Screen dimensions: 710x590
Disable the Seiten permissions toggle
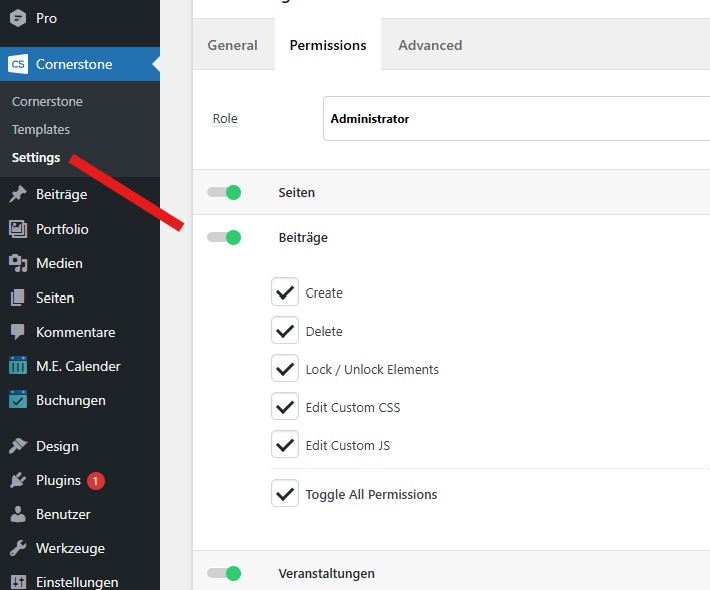click(x=224, y=193)
